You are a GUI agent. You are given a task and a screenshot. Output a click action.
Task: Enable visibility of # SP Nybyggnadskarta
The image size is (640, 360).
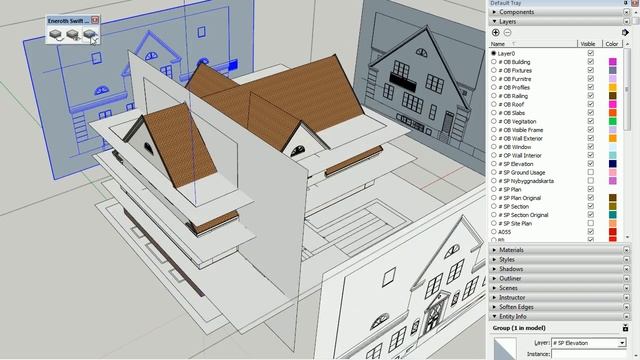click(591, 181)
